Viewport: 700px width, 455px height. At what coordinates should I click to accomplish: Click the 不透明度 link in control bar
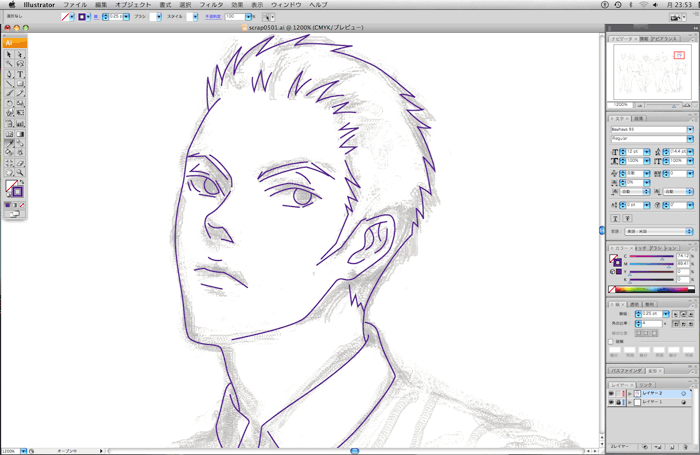tap(213, 17)
